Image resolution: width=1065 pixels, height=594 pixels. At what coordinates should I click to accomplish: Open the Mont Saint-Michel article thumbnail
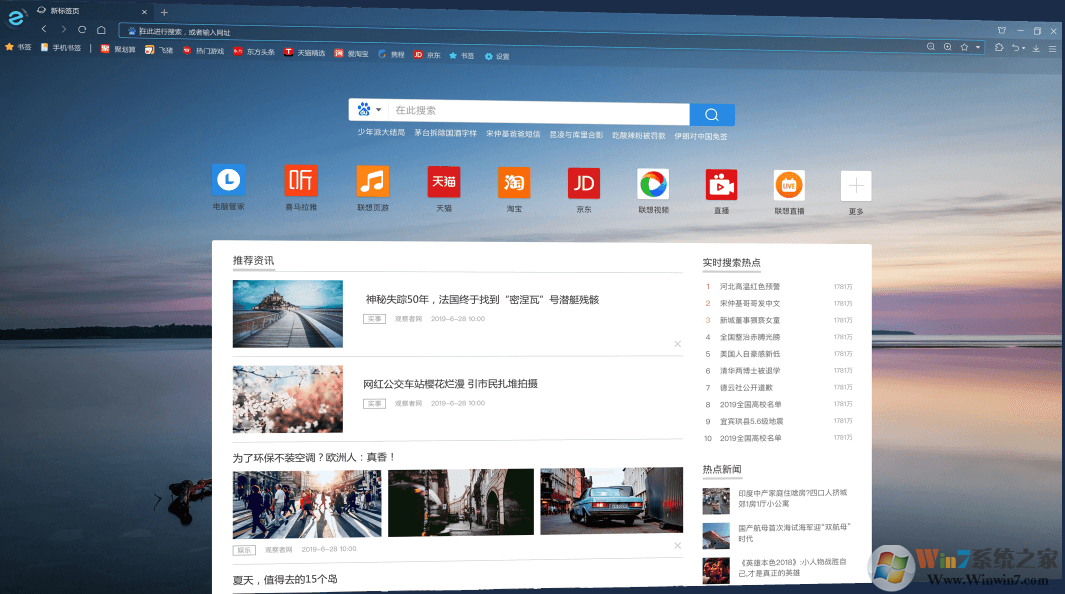click(x=287, y=314)
